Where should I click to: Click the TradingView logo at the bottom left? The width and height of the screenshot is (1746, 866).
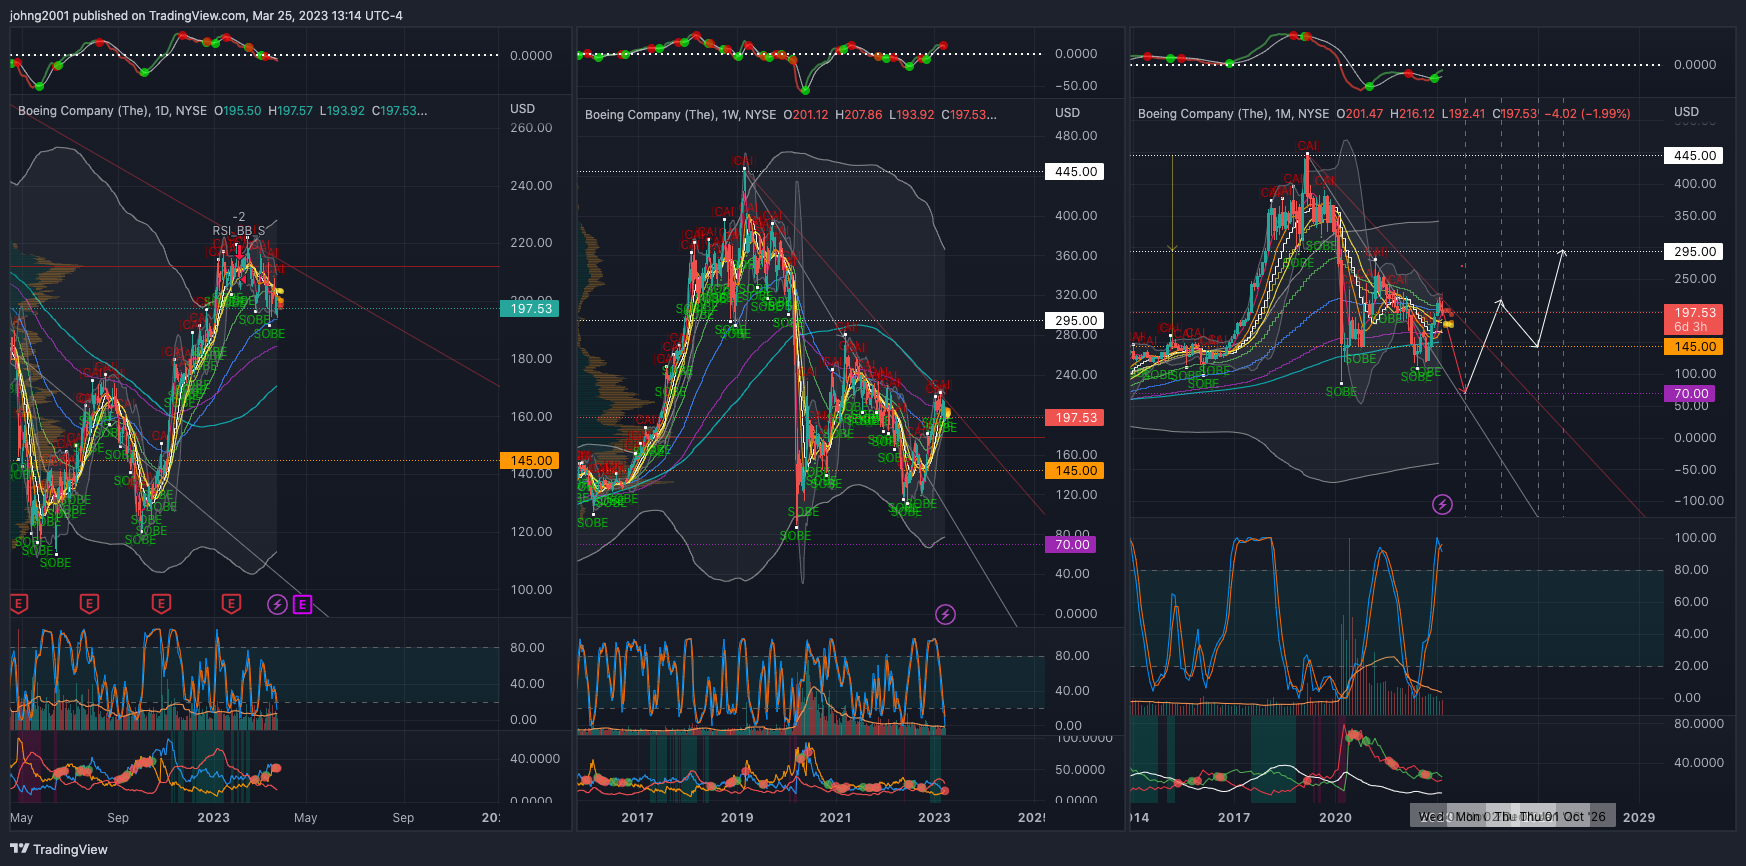coord(59,849)
